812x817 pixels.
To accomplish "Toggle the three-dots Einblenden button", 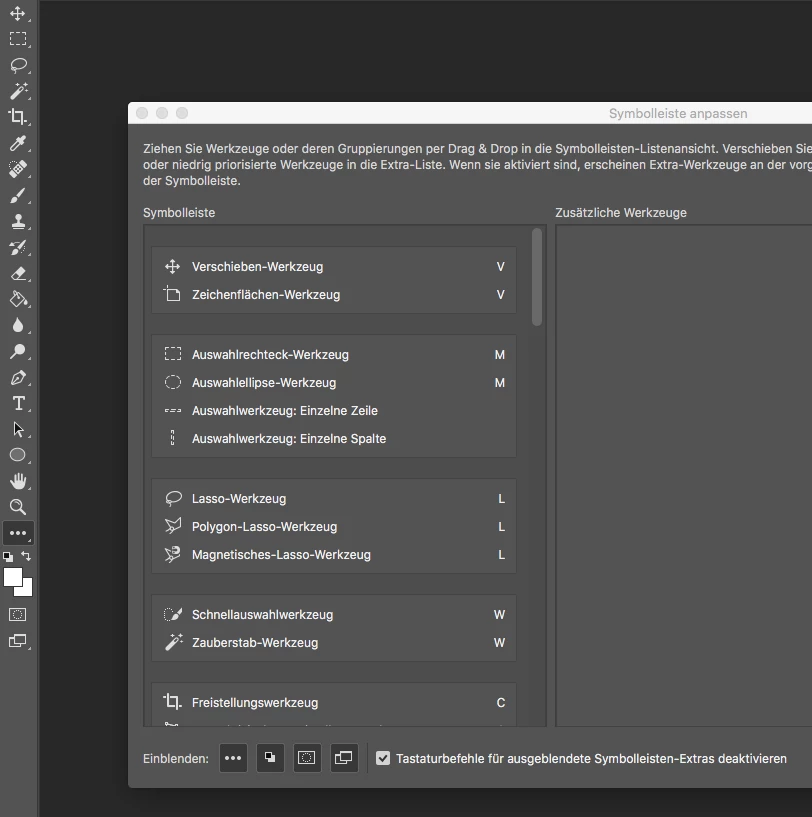I will point(233,758).
